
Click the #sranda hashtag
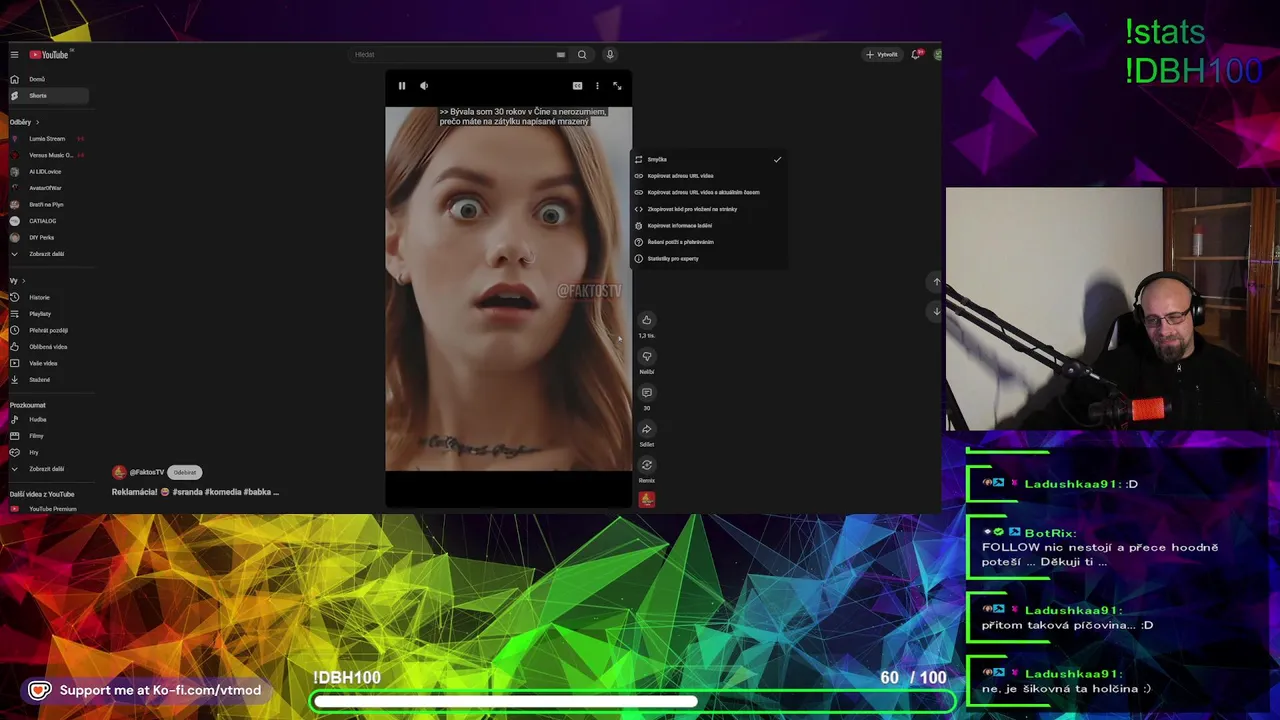point(189,492)
